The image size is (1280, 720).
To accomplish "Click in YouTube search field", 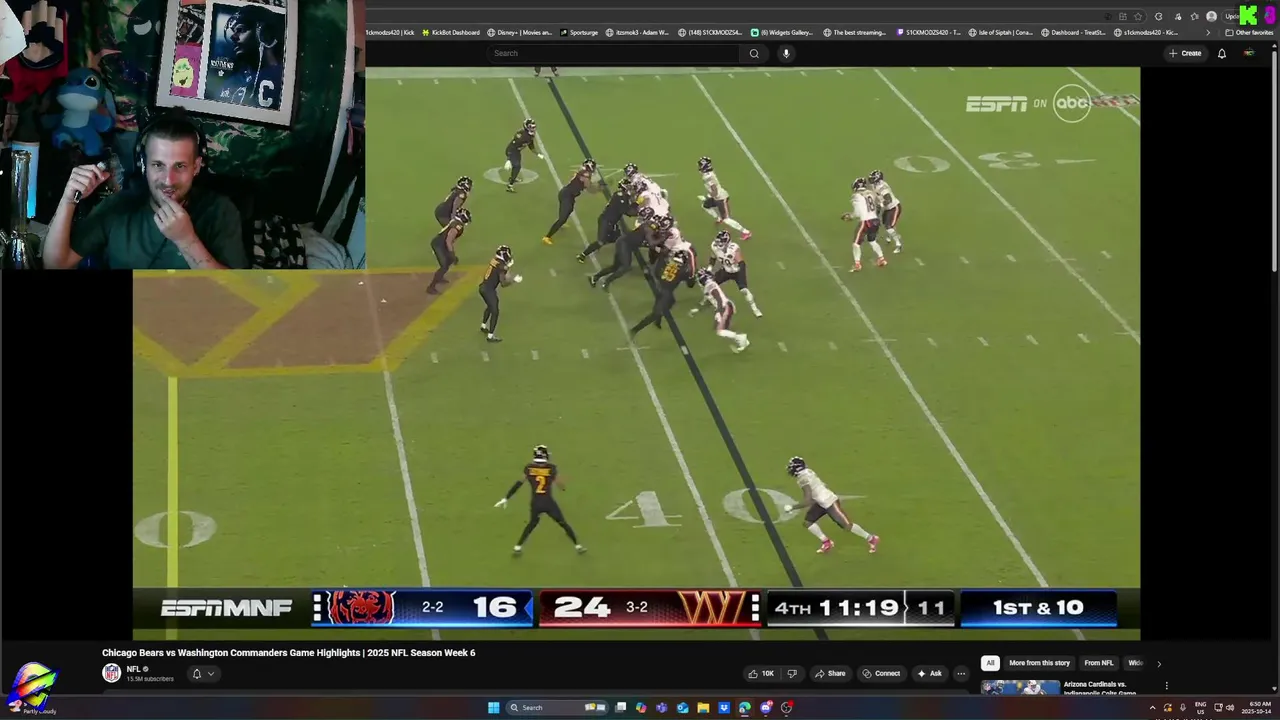I will [614, 53].
